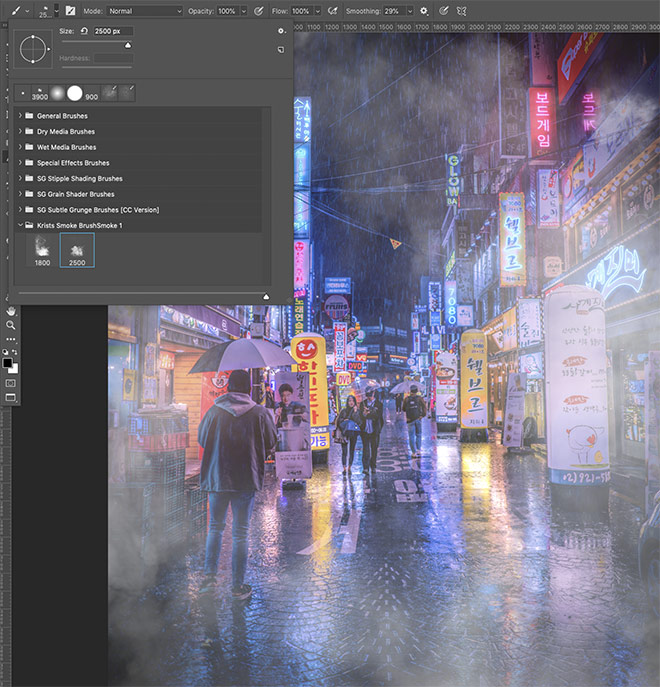Expand the General Brushes folder
The height and width of the screenshot is (687, 660).
coord(20,116)
